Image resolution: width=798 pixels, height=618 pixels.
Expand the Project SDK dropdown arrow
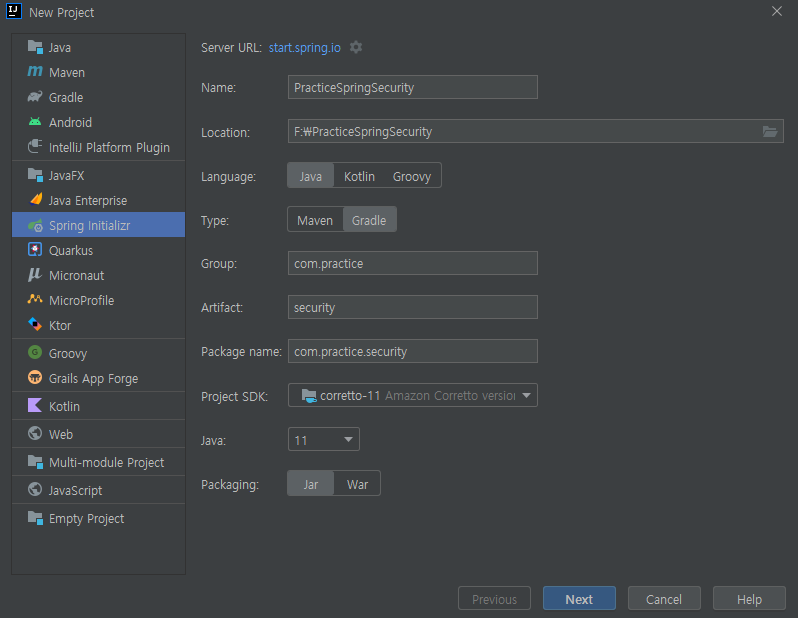526,396
